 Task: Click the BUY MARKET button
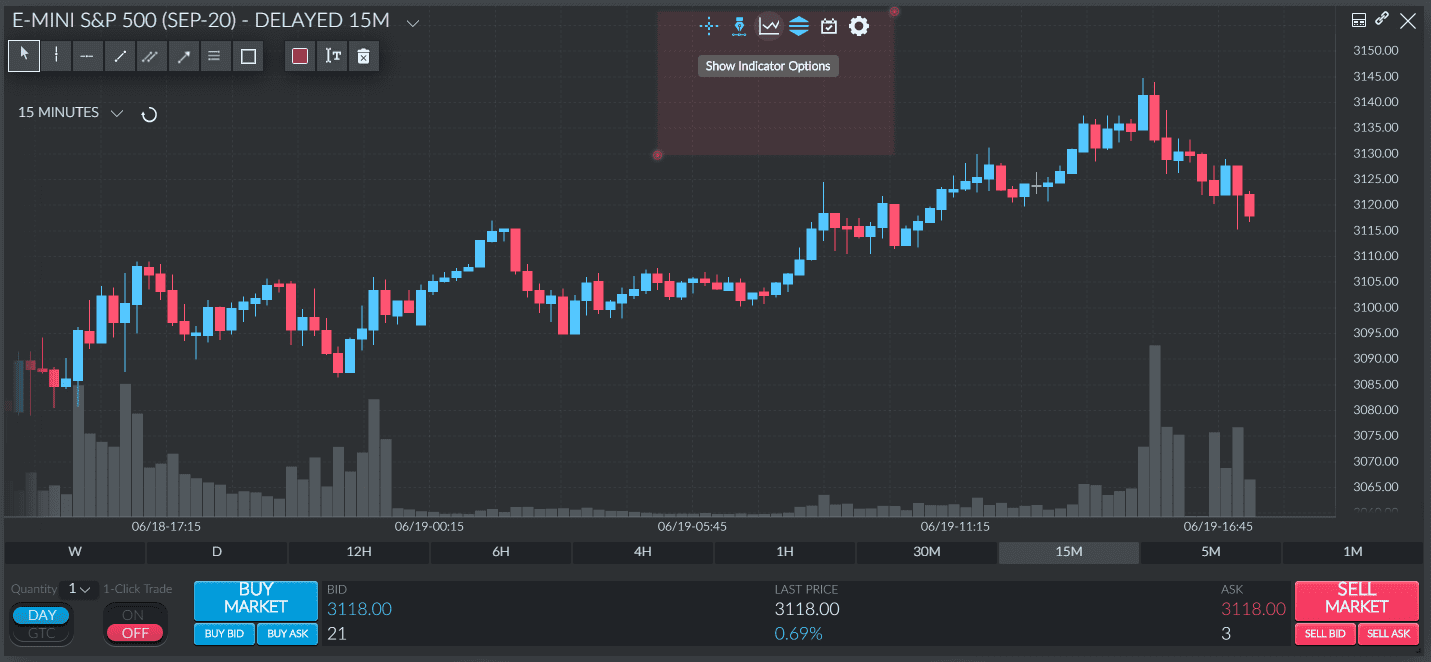255,600
